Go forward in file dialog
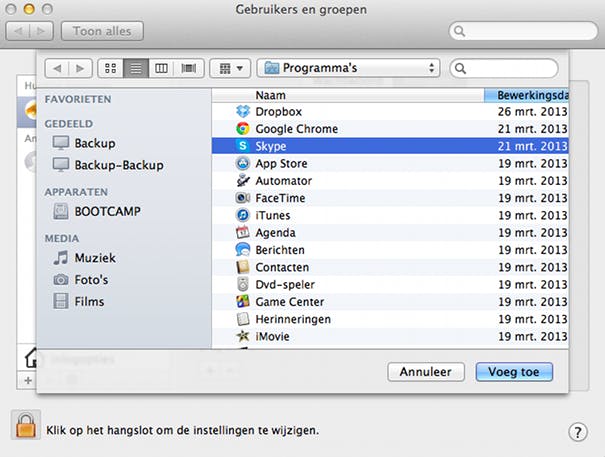Image resolution: width=605 pixels, height=457 pixels. click(80, 68)
